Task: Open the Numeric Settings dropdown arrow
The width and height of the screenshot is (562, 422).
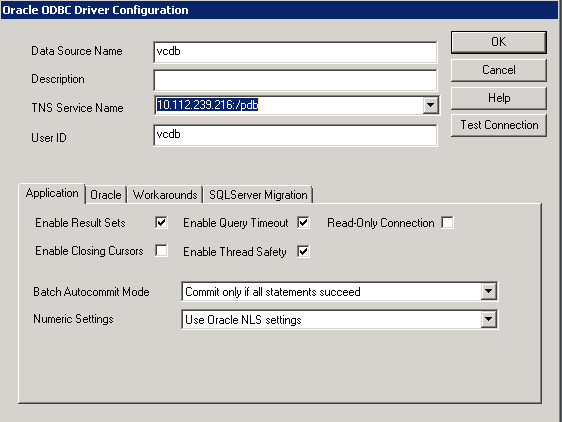Action: coord(489,319)
